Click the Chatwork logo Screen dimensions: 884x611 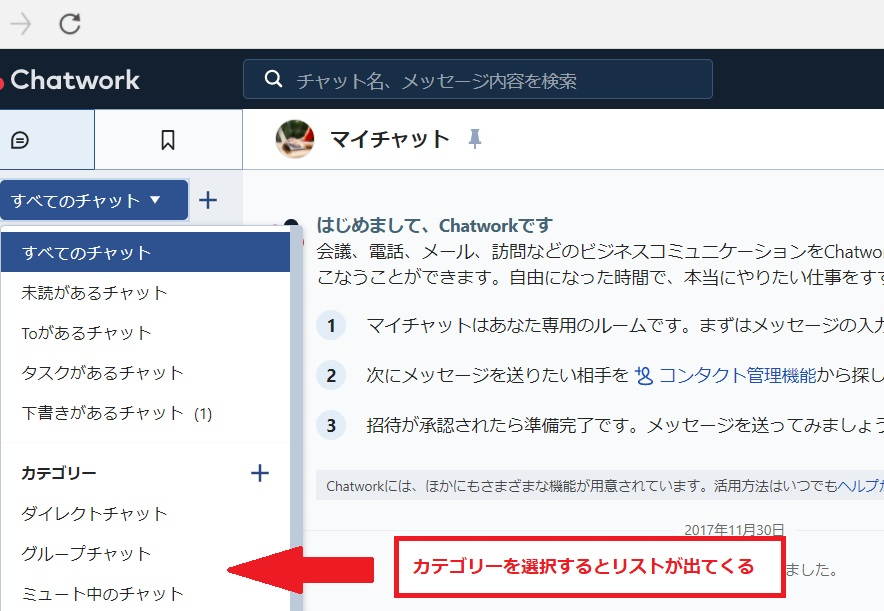coord(70,80)
